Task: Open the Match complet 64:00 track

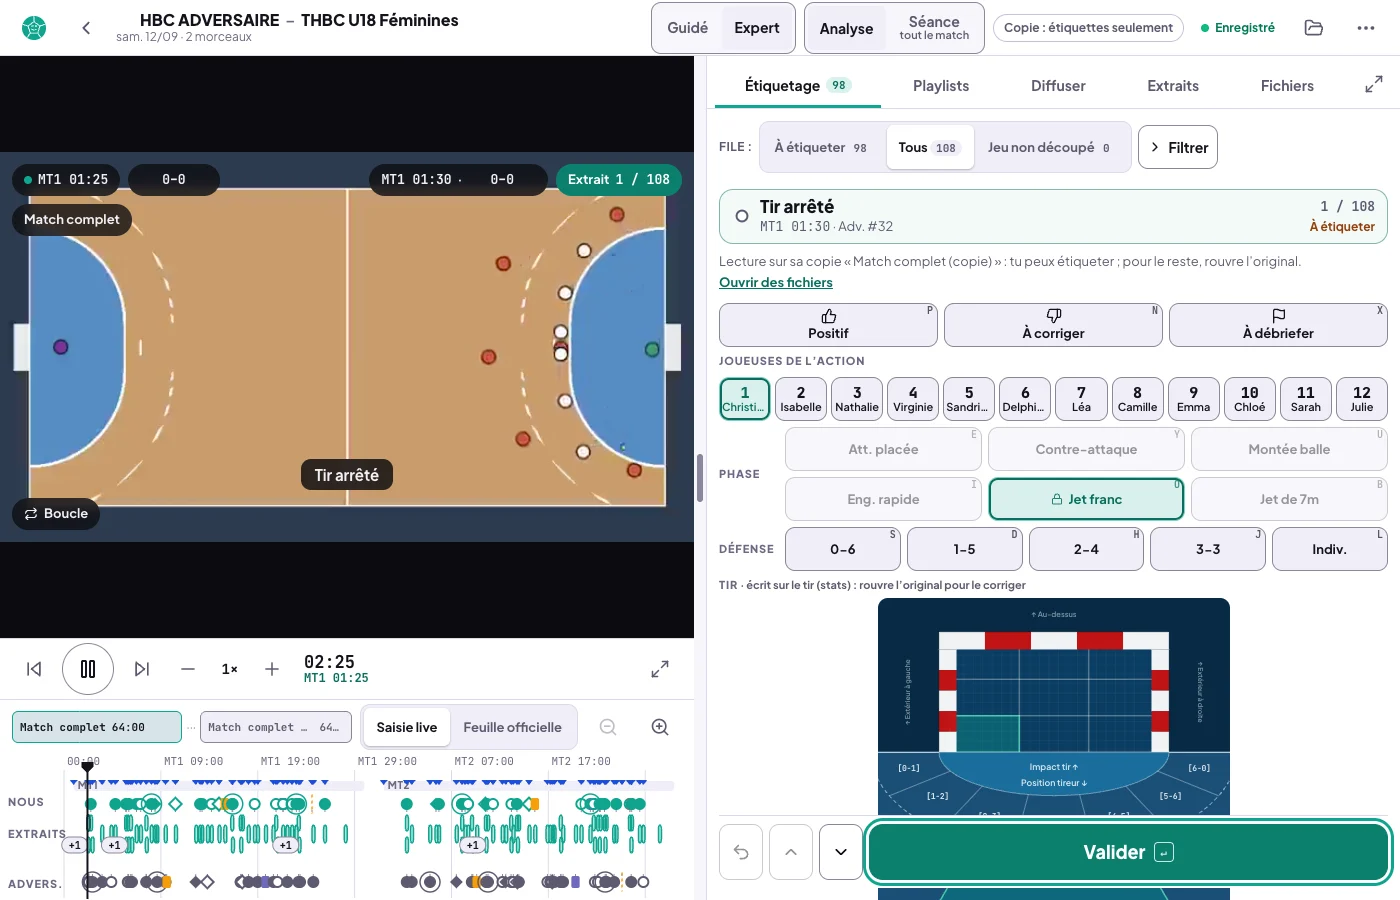Action: pyautogui.click(x=96, y=727)
